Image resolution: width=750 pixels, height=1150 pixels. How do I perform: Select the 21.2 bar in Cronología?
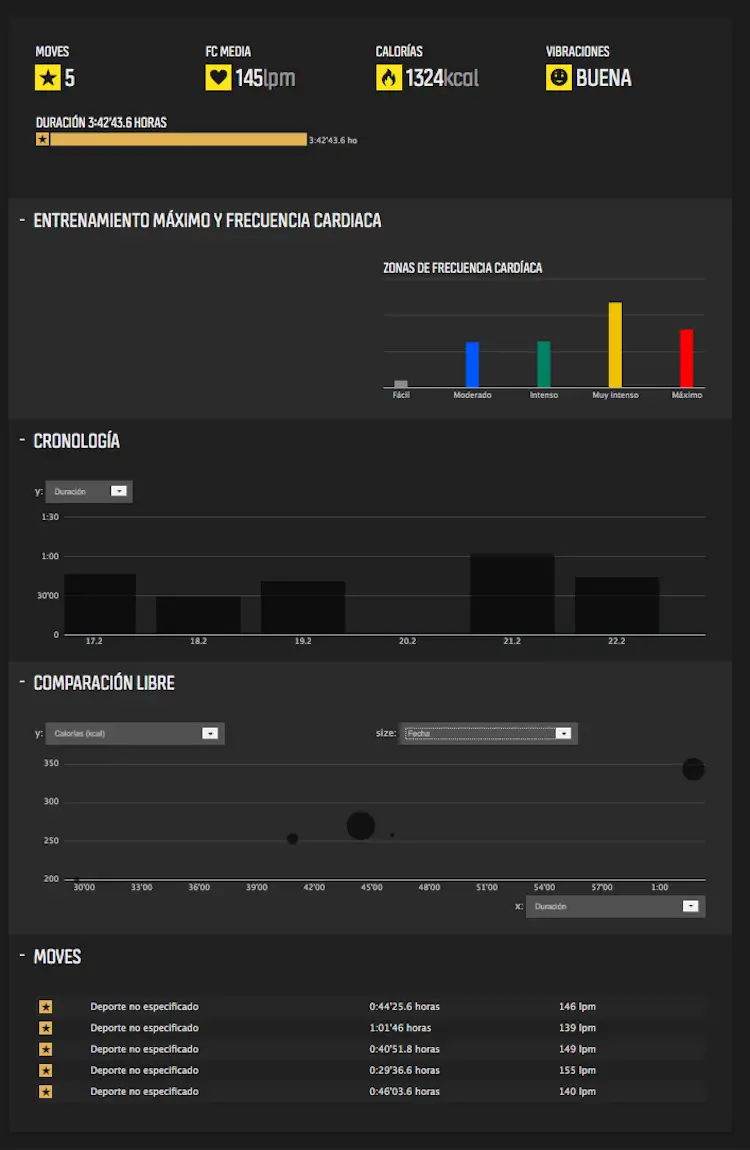tap(512, 593)
